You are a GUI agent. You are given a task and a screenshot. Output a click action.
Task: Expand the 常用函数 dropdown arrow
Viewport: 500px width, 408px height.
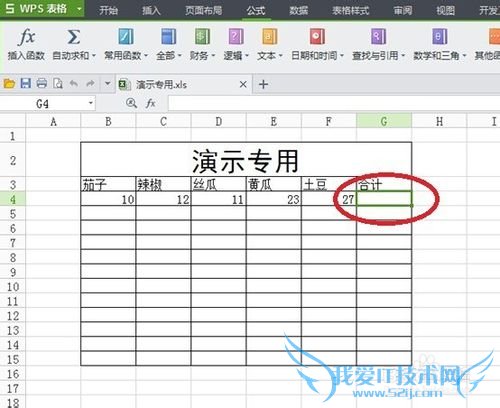click(x=146, y=56)
